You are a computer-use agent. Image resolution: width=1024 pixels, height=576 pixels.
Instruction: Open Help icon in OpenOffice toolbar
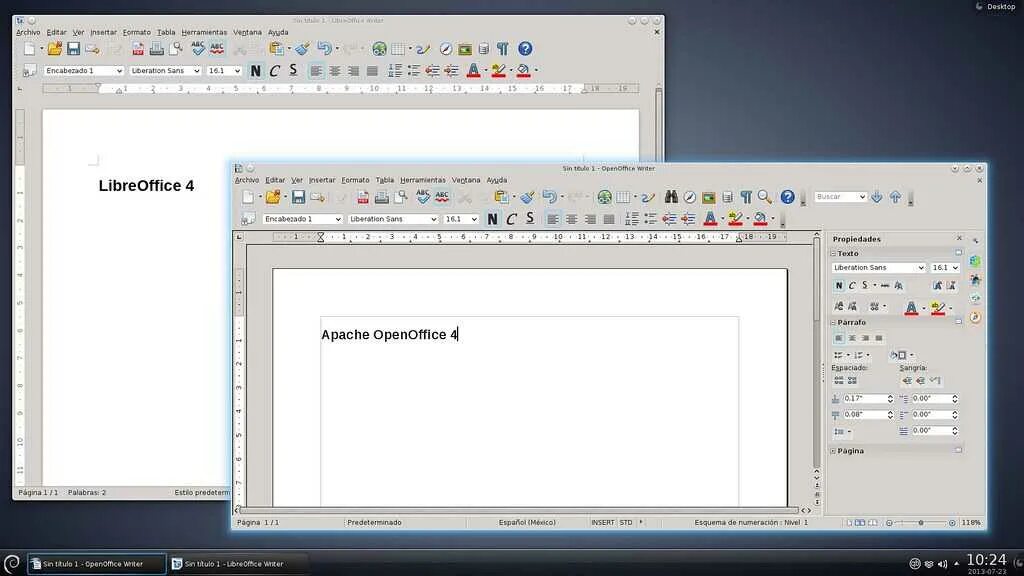788,197
